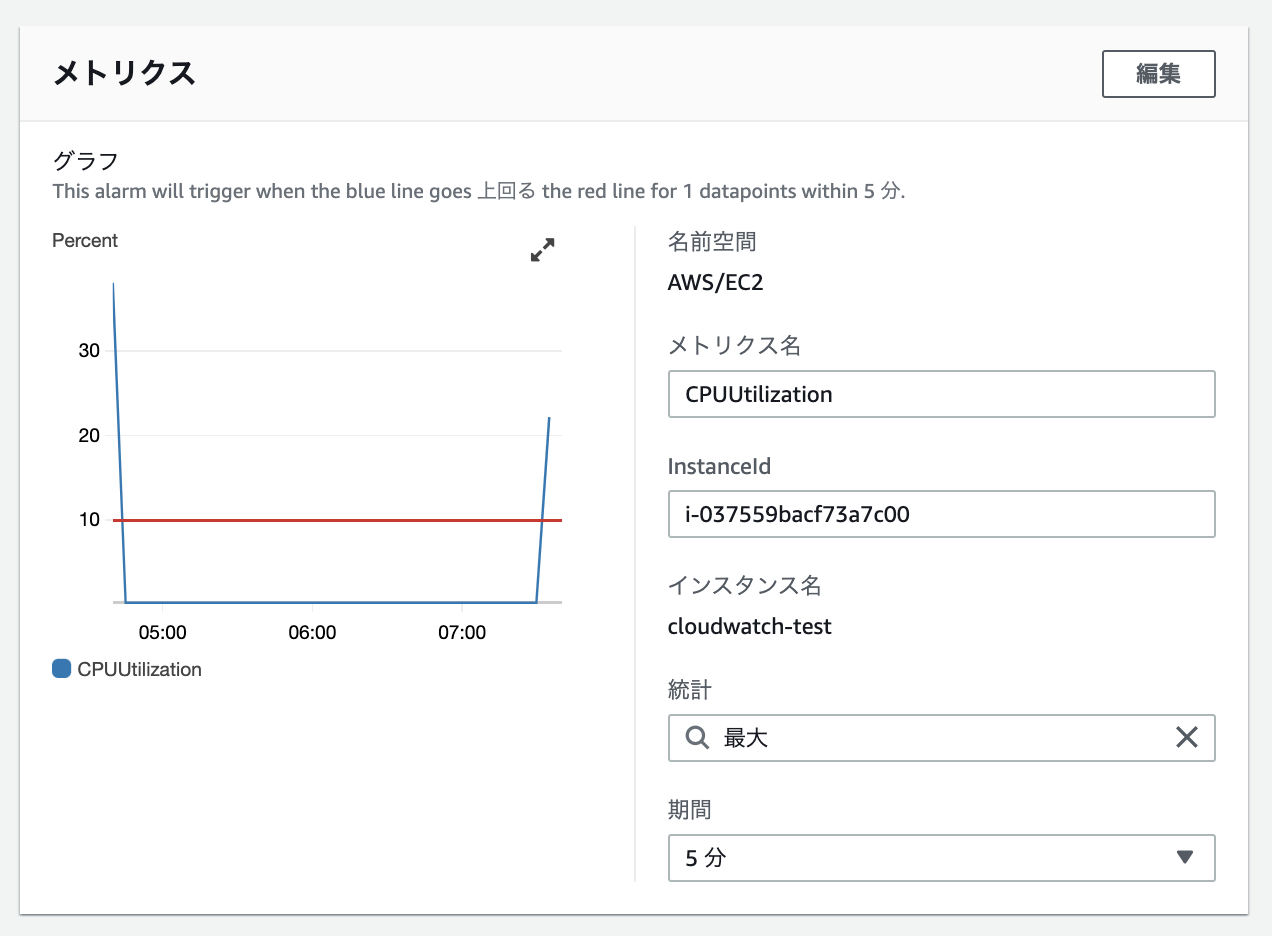Image resolution: width=1272 pixels, height=936 pixels.
Task: Open the 期間 dropdown showing 5 分
Action: coord(941,858)
